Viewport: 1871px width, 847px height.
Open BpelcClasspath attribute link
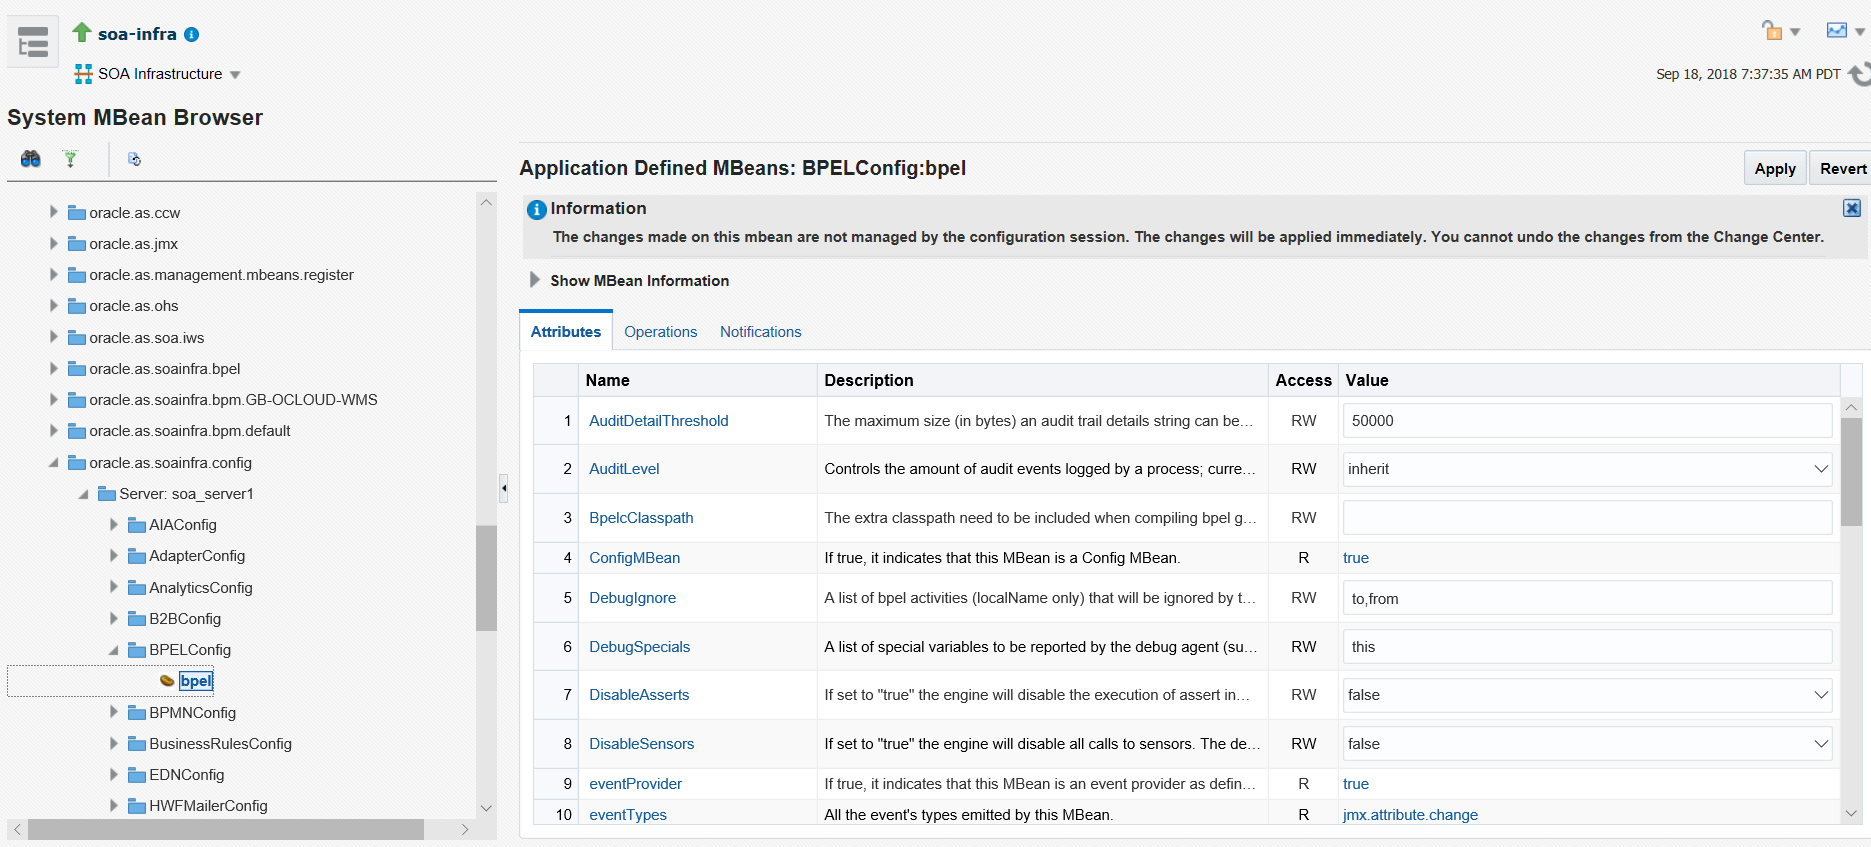[641, 518]
